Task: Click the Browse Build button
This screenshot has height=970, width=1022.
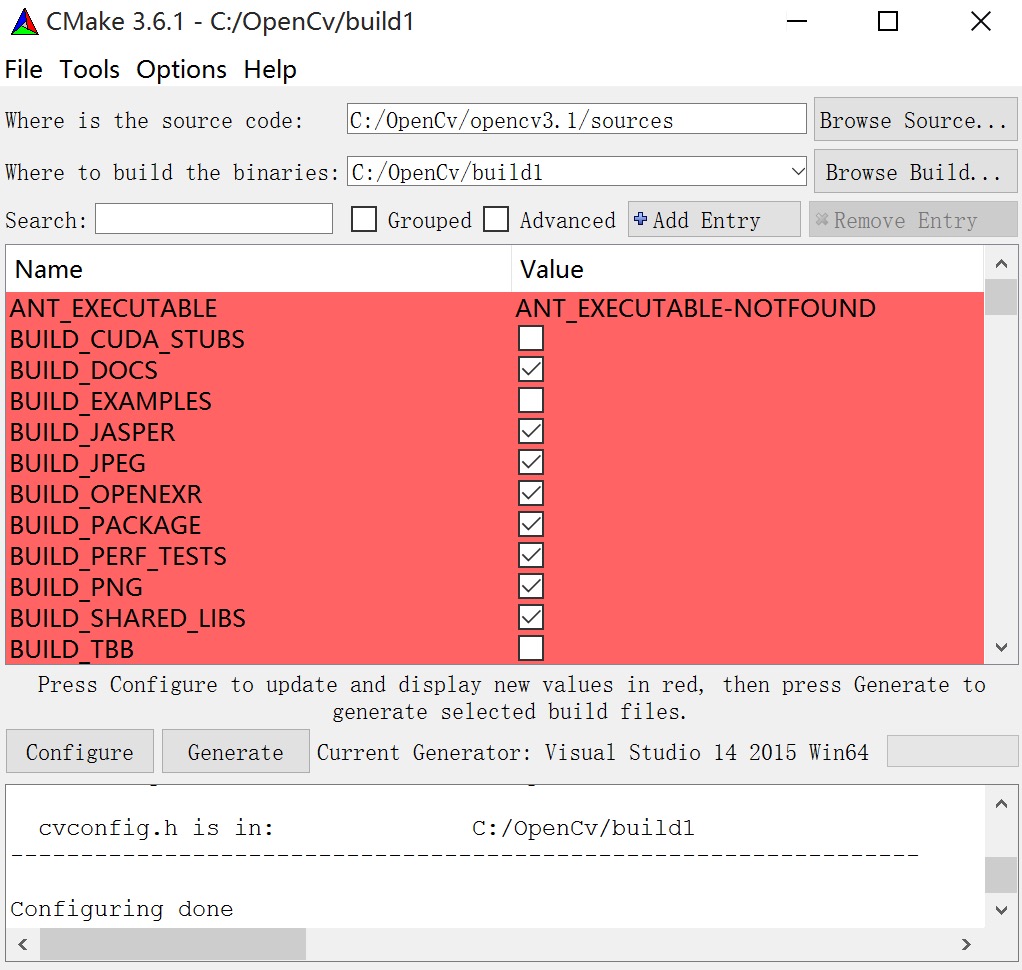Action: [915, 171]
